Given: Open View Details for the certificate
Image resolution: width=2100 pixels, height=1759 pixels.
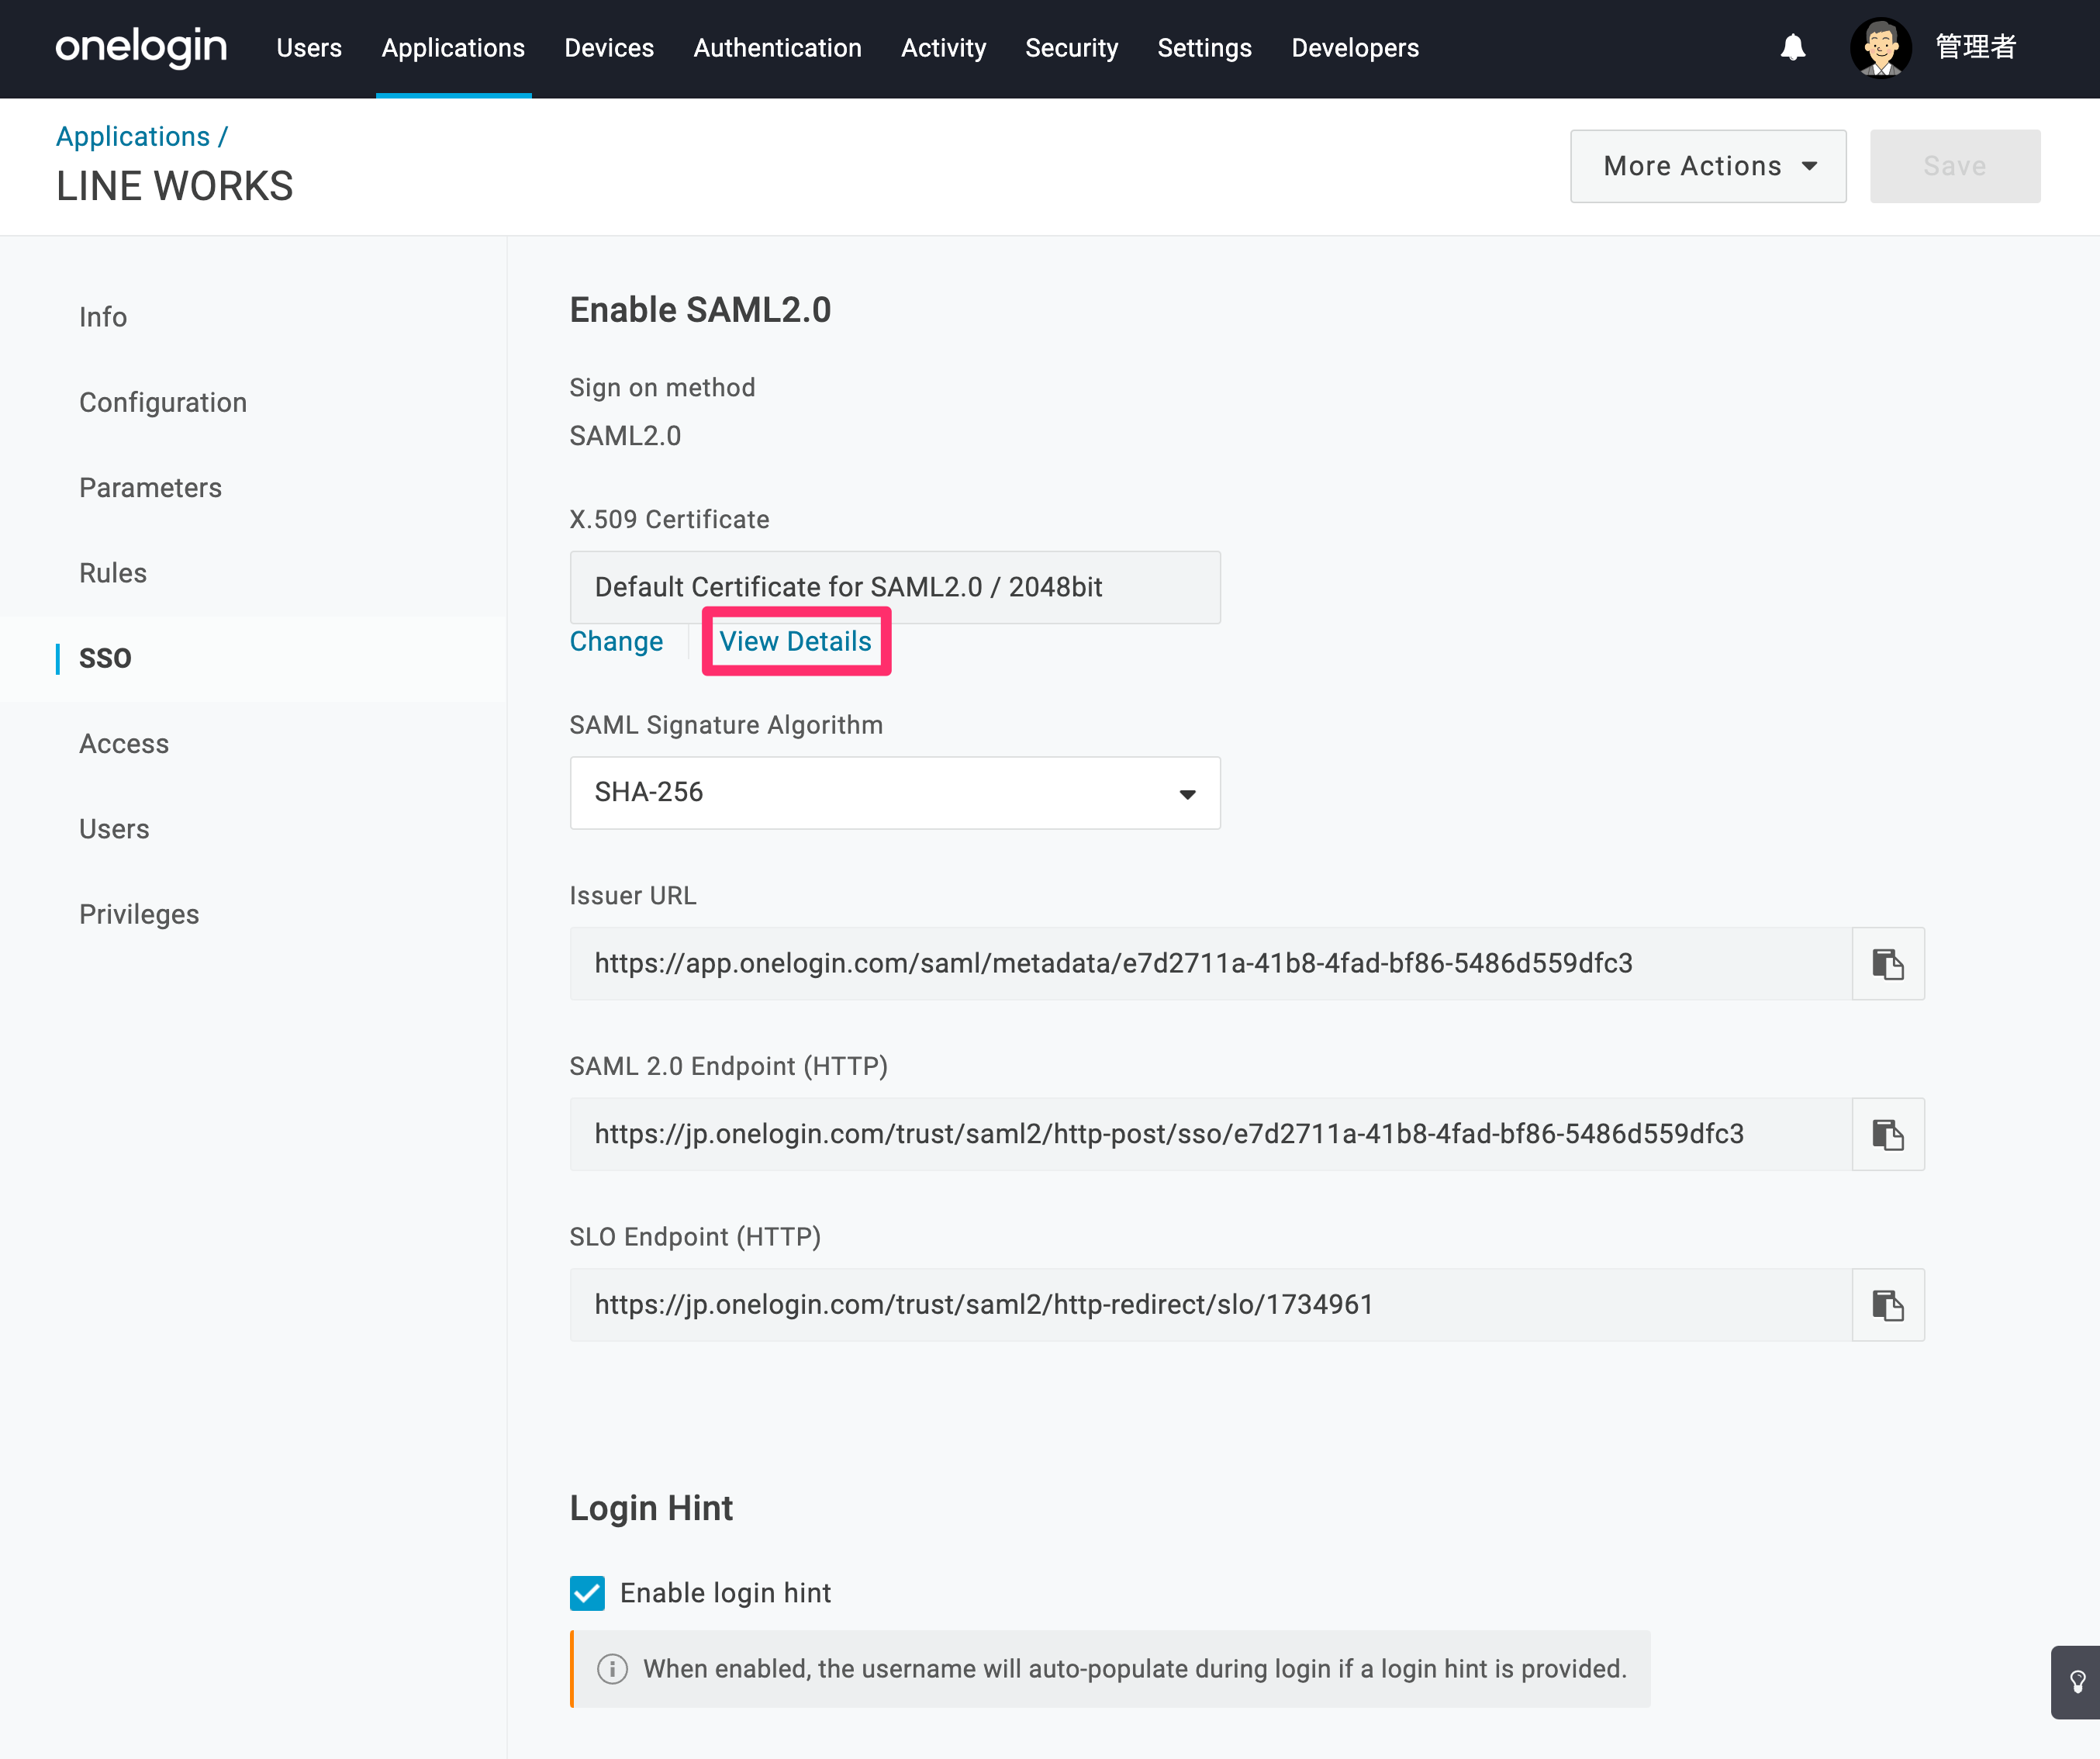Looking at the screenshot, I should tap(795, 641).
